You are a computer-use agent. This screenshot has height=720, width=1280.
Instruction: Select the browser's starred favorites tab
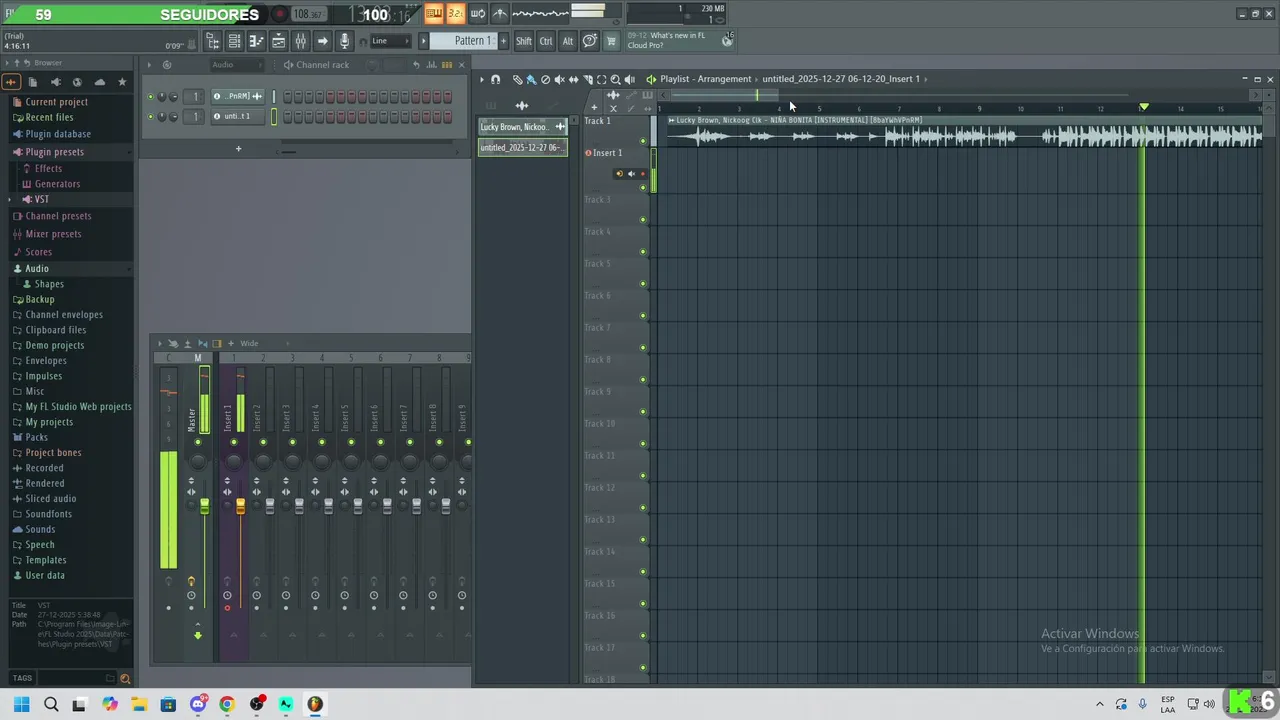(x=122, y=82)
